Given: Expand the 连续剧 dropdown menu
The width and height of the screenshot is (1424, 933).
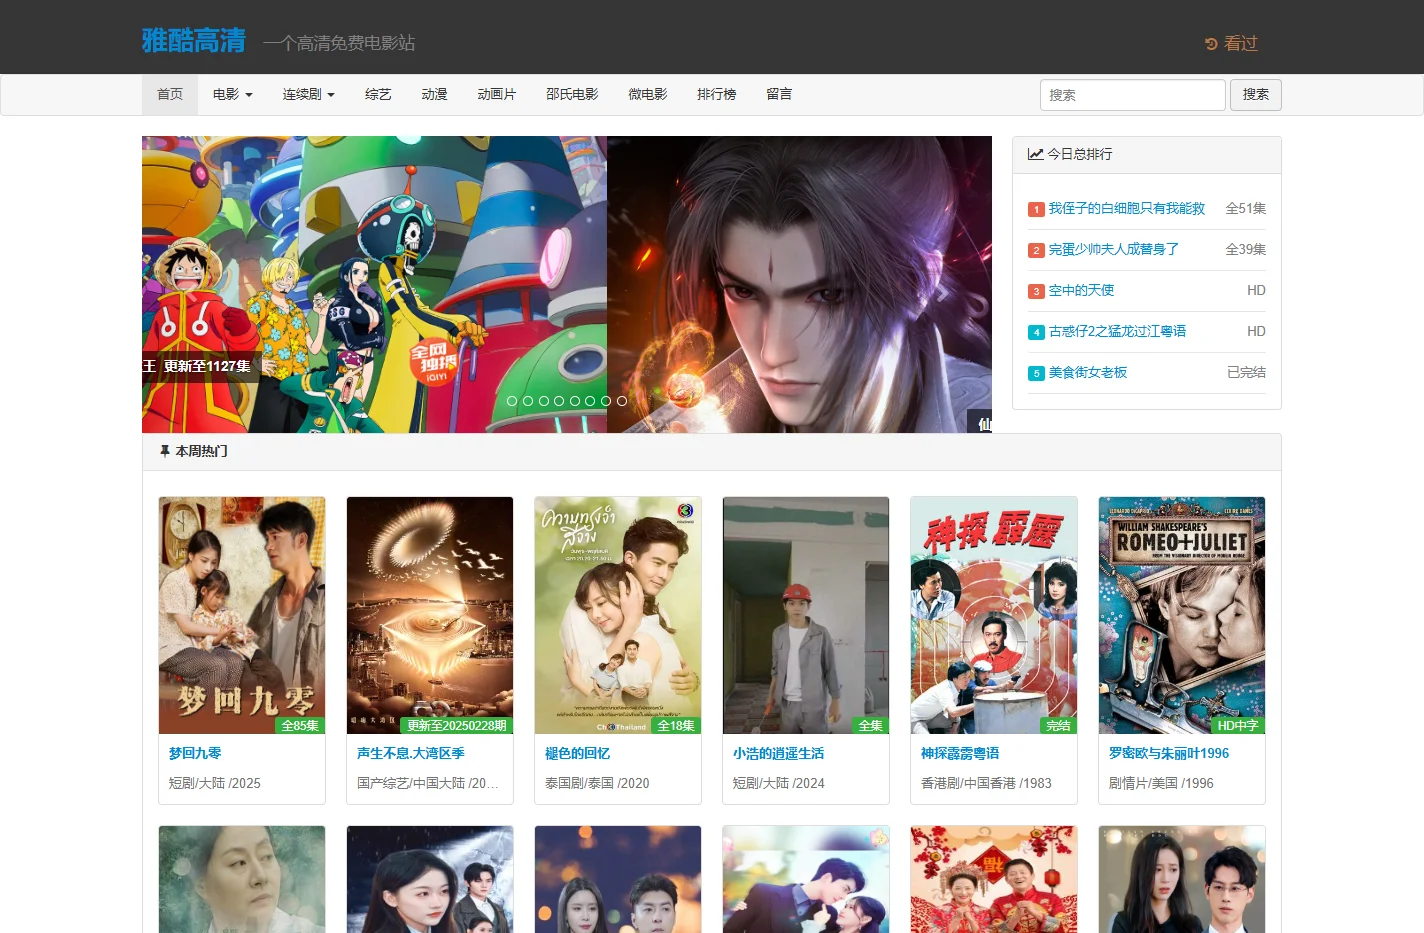Looking at the screenshot, I should (x=308, y=94).
